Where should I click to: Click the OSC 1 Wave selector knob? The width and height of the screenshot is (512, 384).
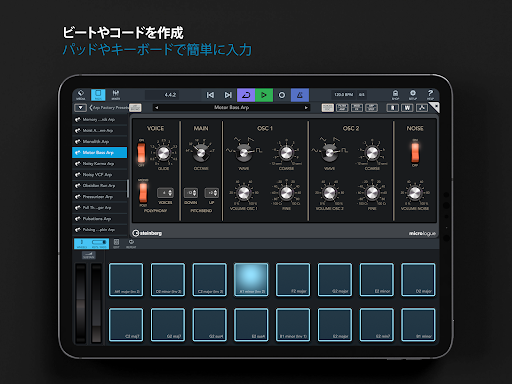[244, 153]
